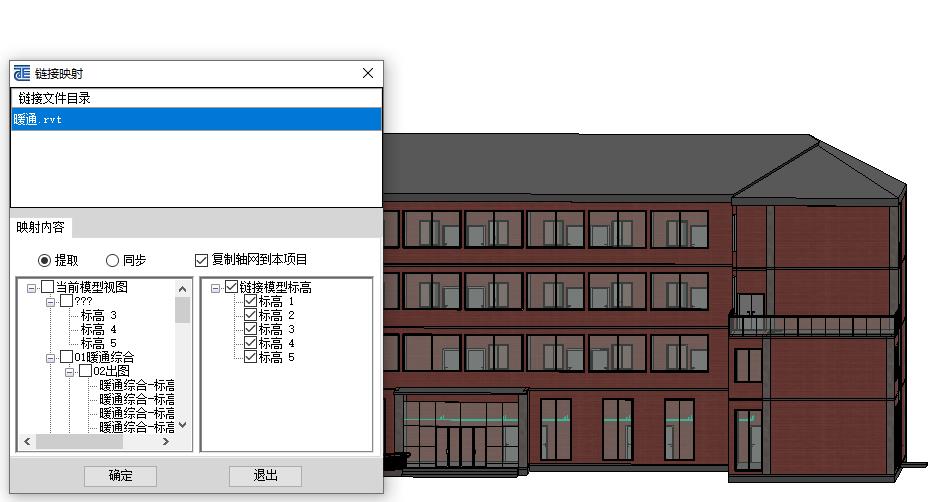Collapse the 02出图 tree node
The width and height of the screenshot is (941, 502).
click(x=70, y=371)
